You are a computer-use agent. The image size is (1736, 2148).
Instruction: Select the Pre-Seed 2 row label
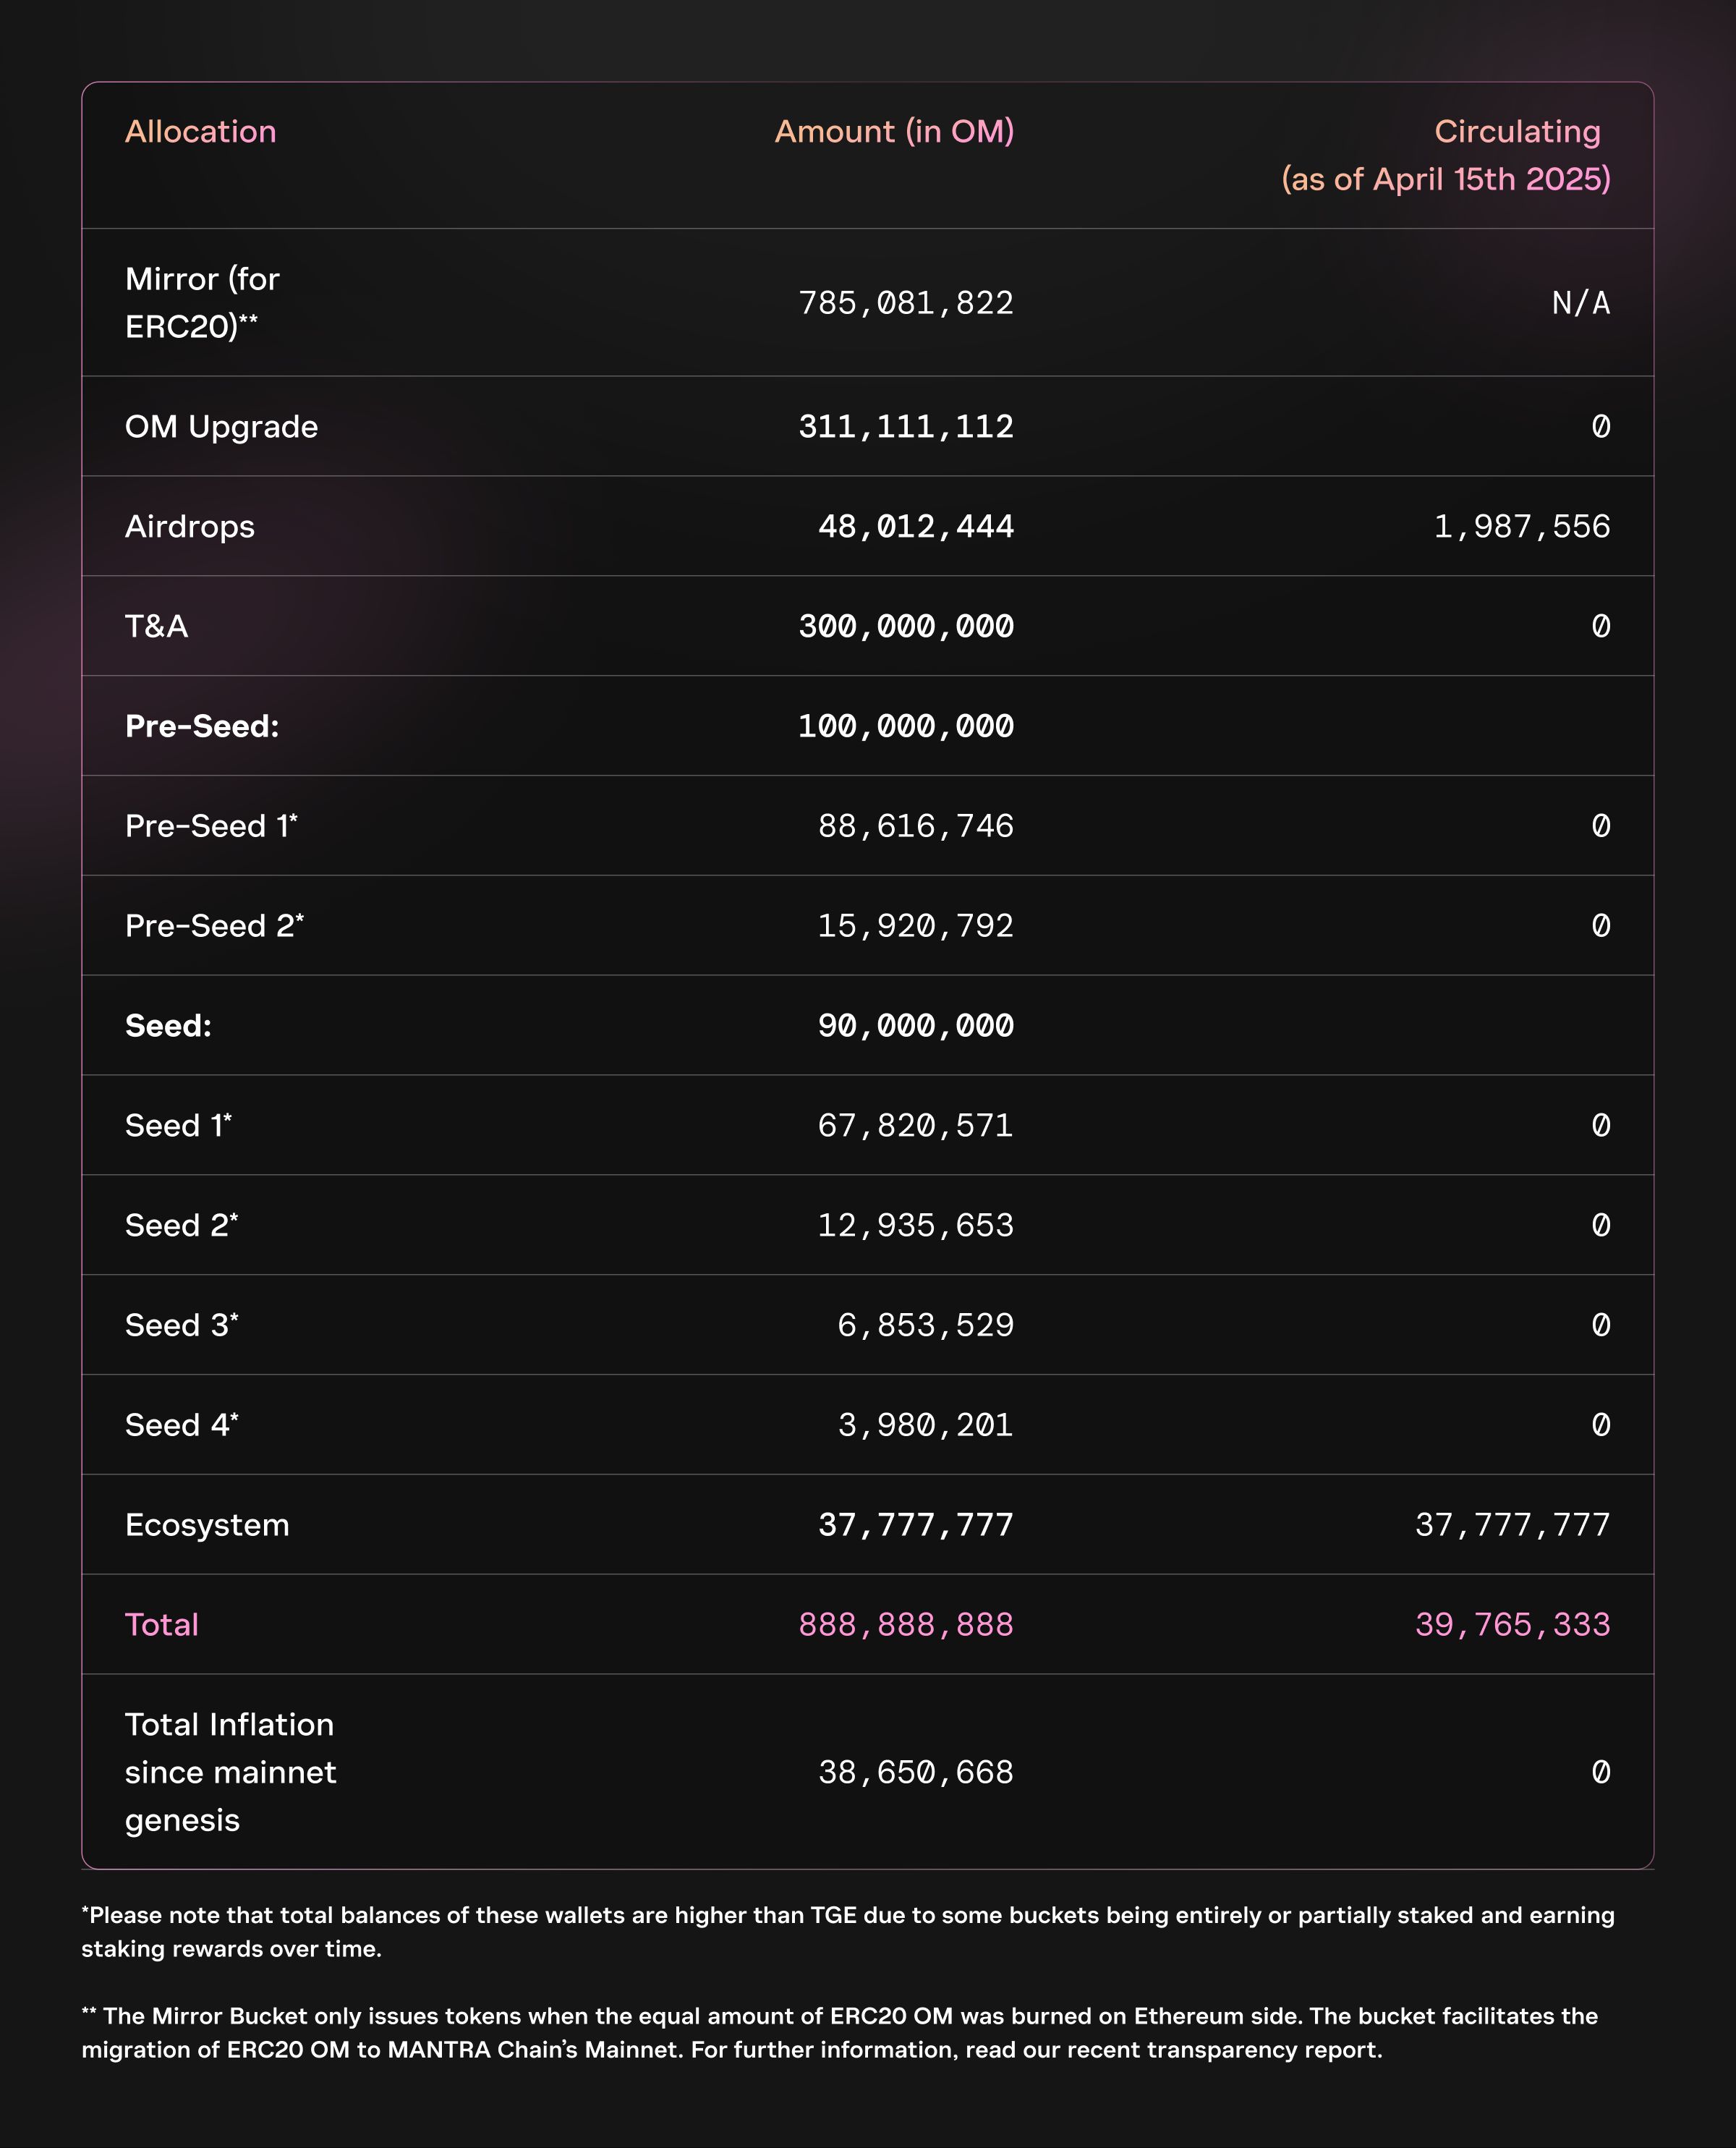pyautogui.click(x=214, y=927)
